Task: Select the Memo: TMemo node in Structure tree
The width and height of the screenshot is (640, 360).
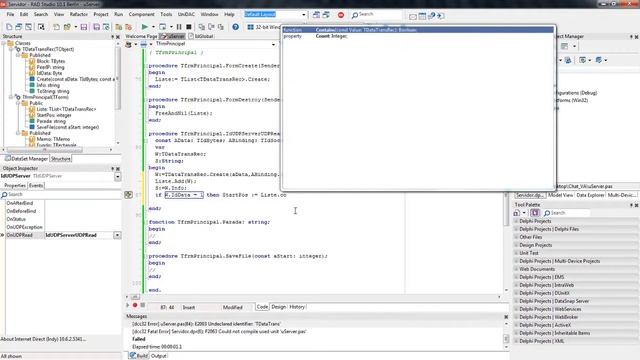Action: pyautogui.click(x=53, y=139)
